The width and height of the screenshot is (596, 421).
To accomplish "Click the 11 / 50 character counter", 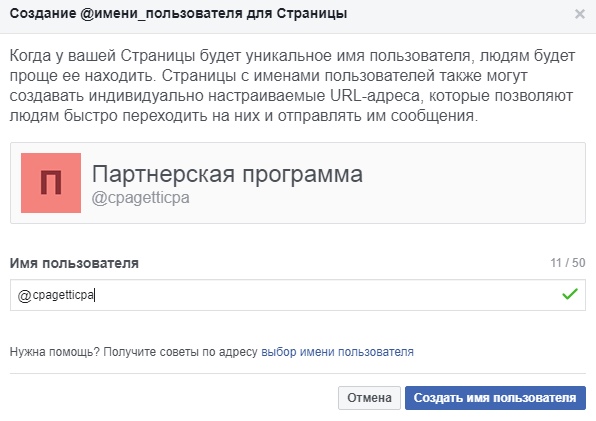I will point(568,263).
